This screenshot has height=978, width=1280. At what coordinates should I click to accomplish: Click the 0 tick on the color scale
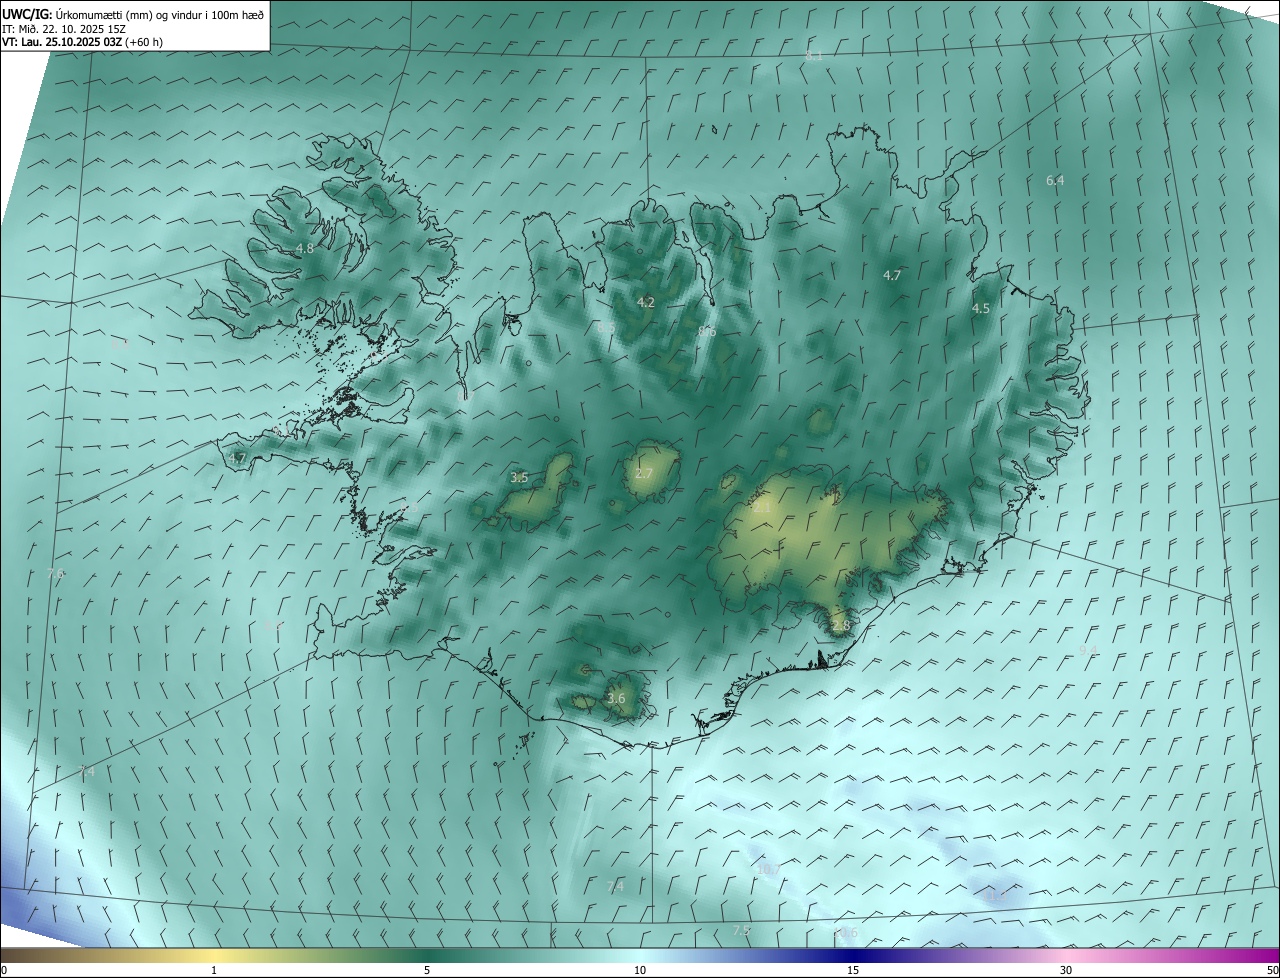[x=4, y=970]
